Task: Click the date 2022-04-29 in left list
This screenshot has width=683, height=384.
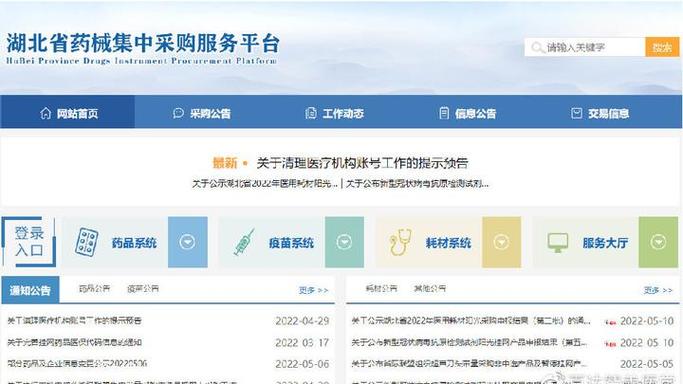Action: pyautogui.click(x=302, y=321)
